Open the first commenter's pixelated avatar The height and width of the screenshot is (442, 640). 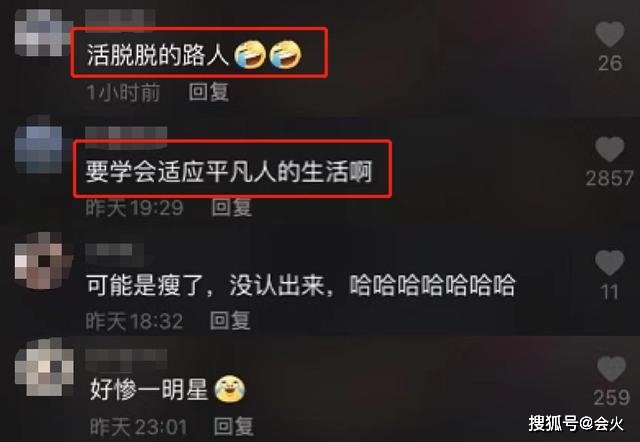38,33
